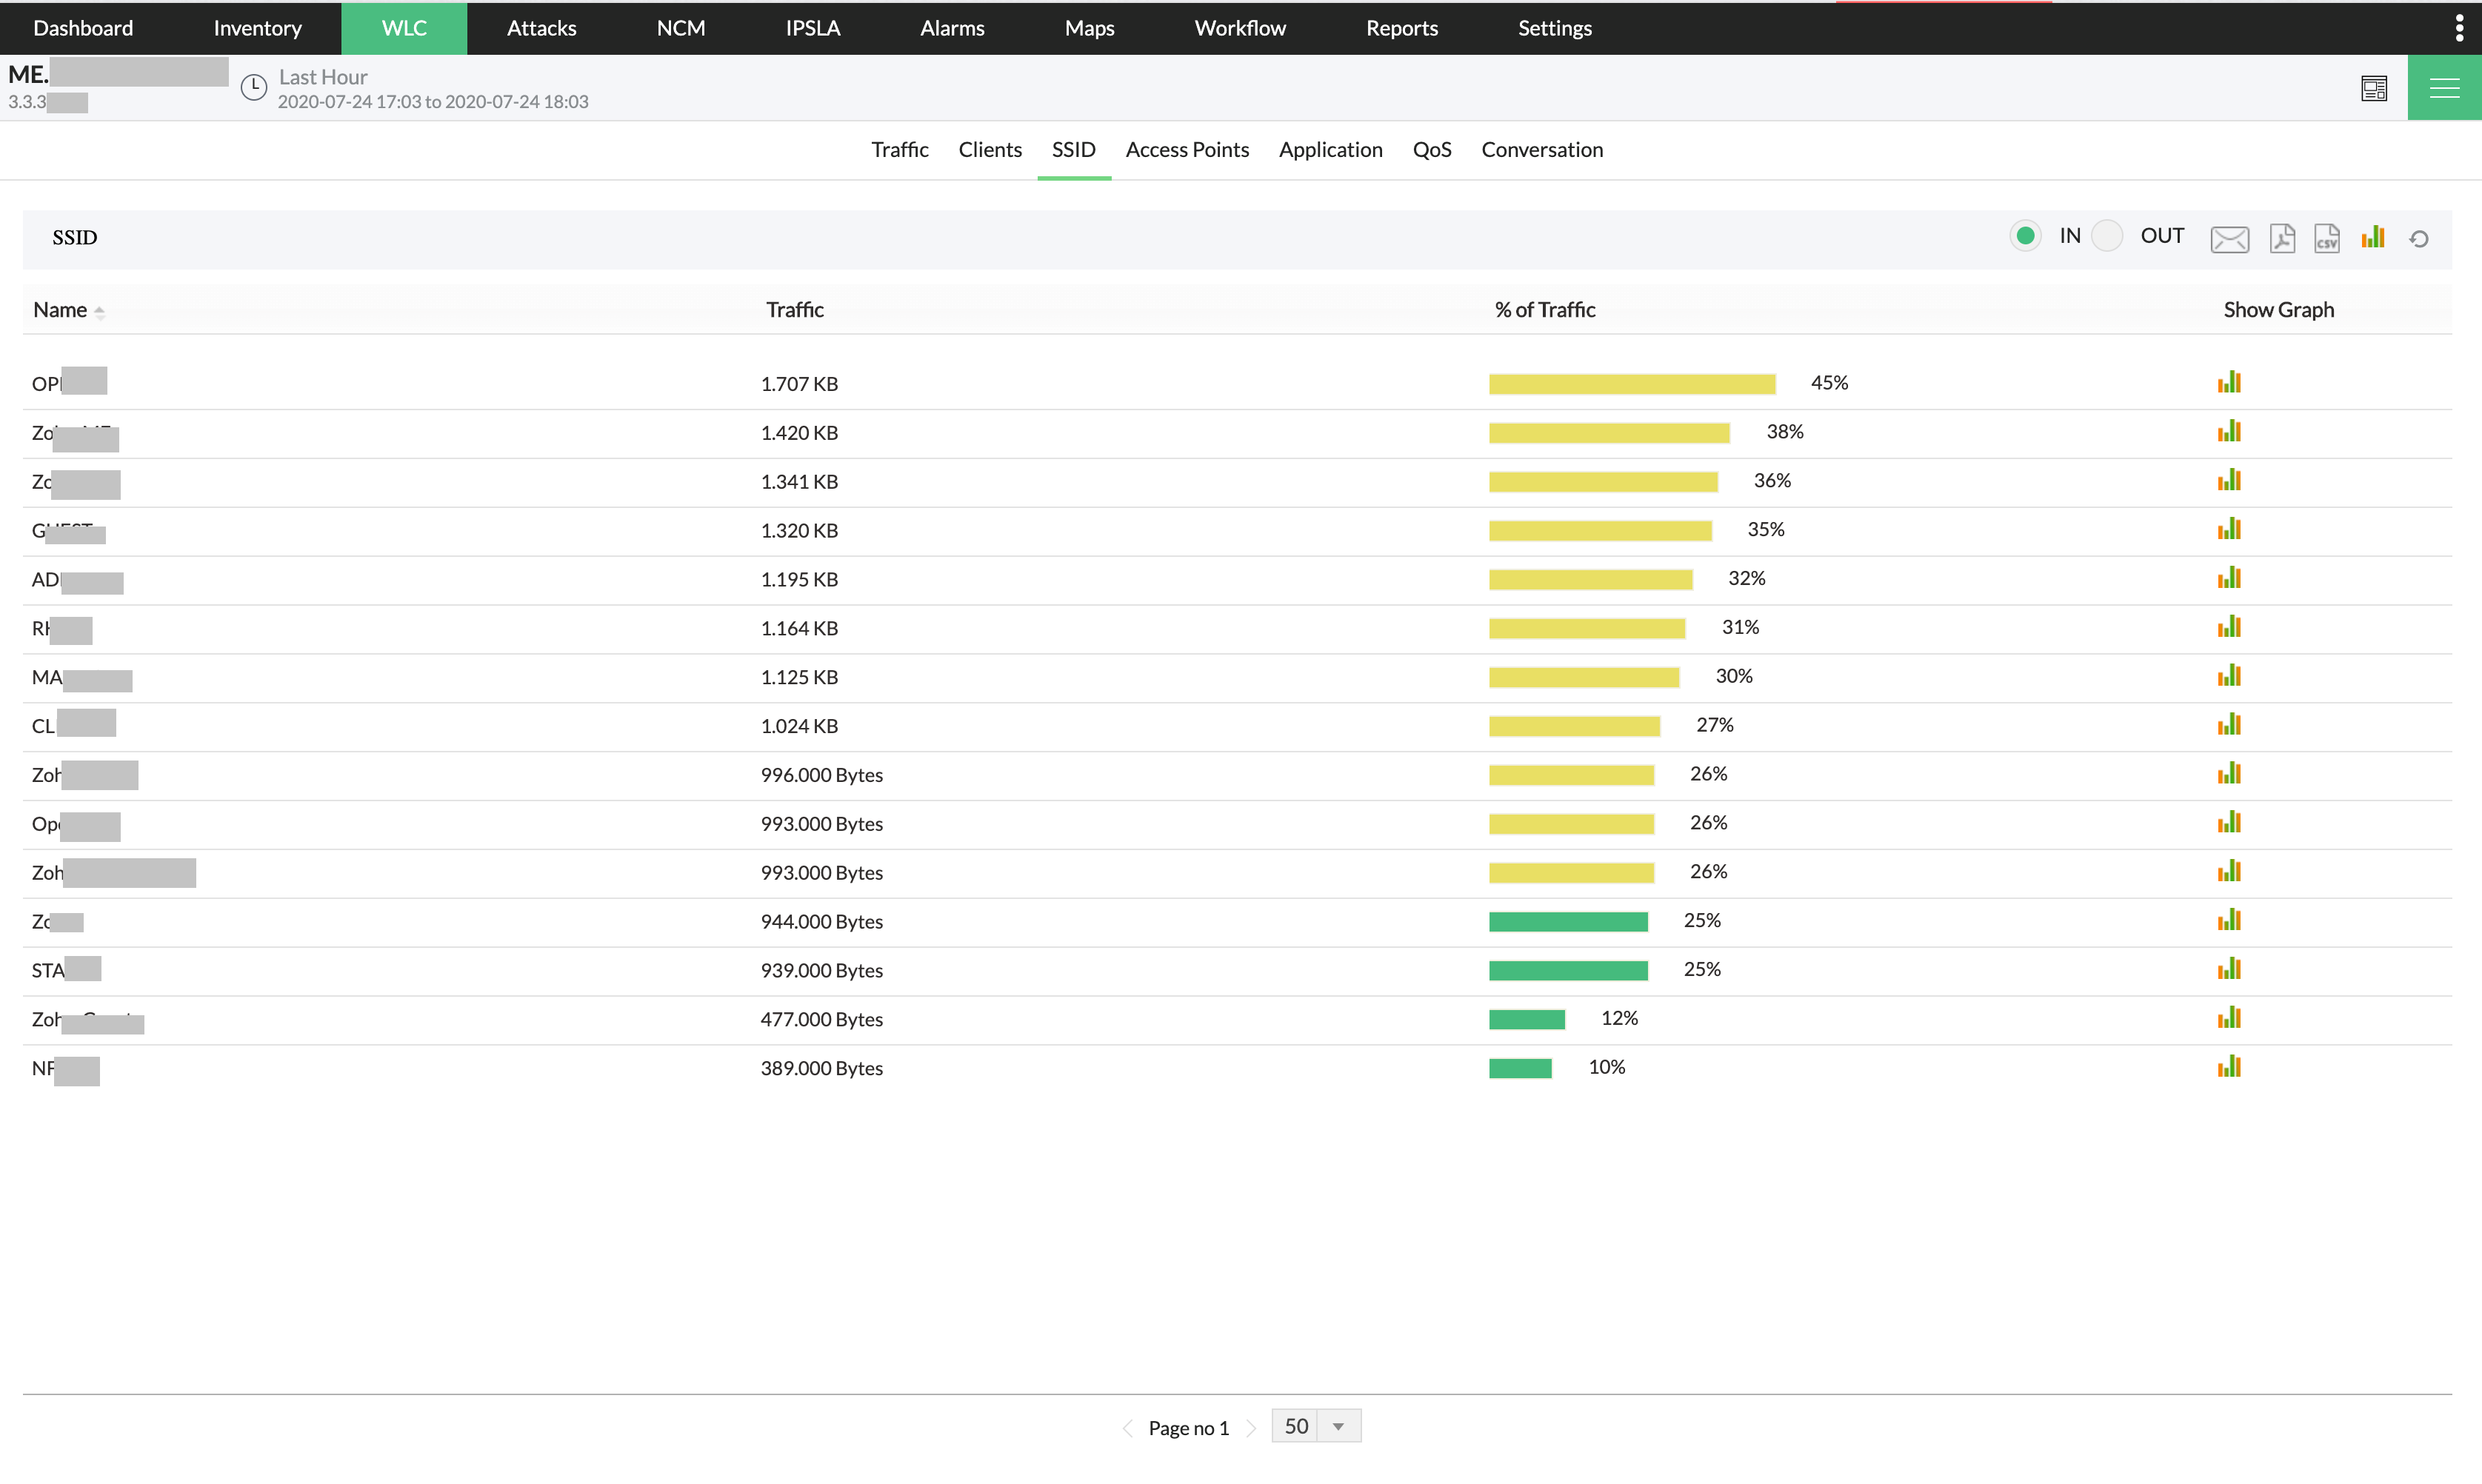The height and width of the screenshot is (1484, 2482).
Task: Open the three-dot options menu
Action: coord(2459,28)
